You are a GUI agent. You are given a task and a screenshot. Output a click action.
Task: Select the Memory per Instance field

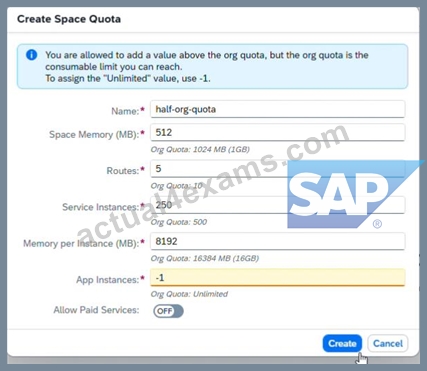(278, 241)
